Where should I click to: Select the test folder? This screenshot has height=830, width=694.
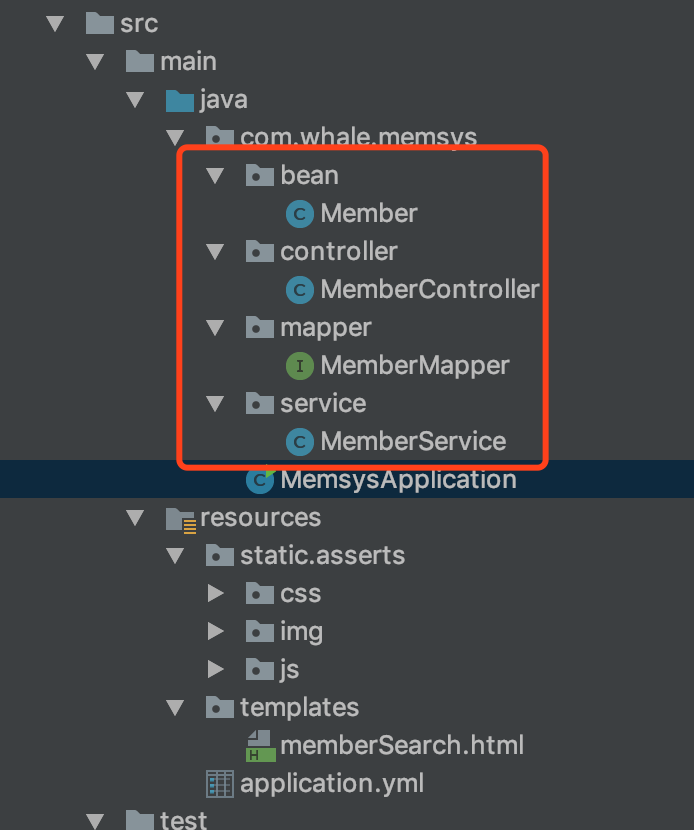pos(186,819)
